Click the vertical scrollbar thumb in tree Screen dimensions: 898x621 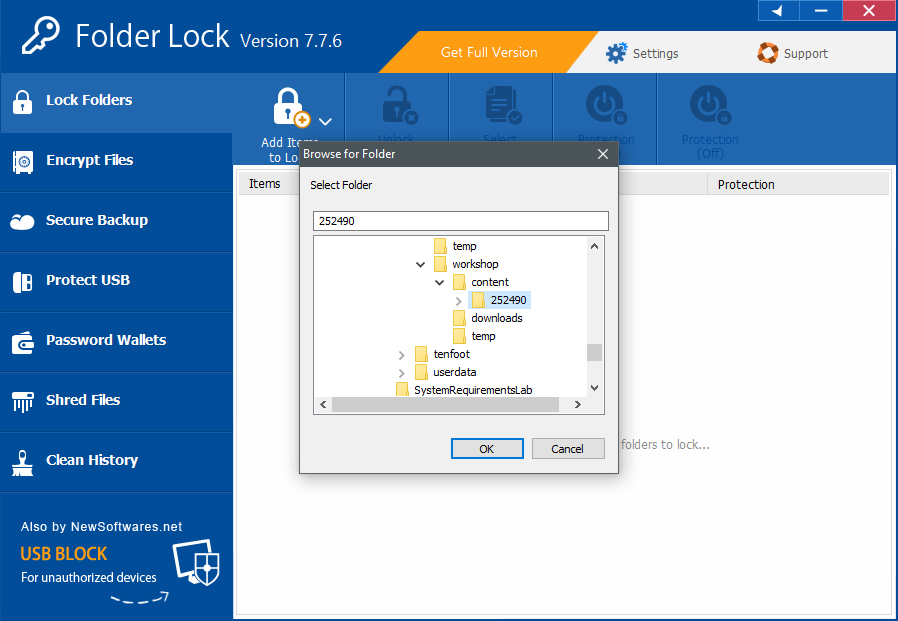[x=594, y=352]
